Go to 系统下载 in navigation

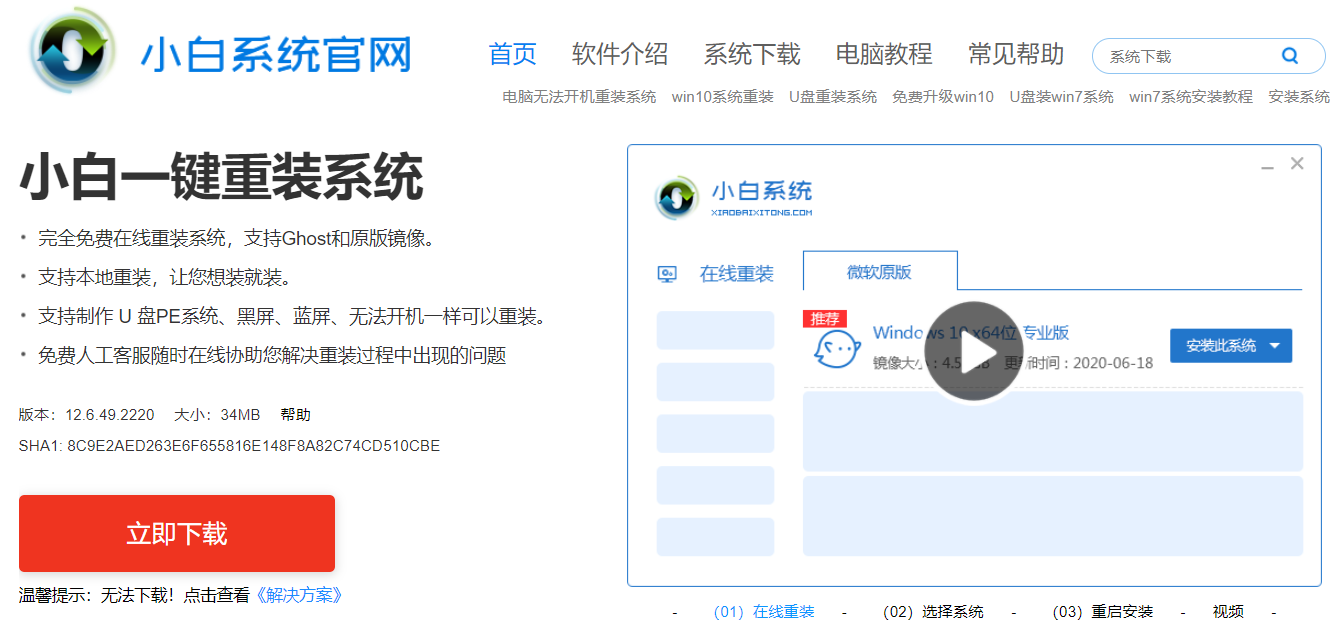click(x=751, y=54)
